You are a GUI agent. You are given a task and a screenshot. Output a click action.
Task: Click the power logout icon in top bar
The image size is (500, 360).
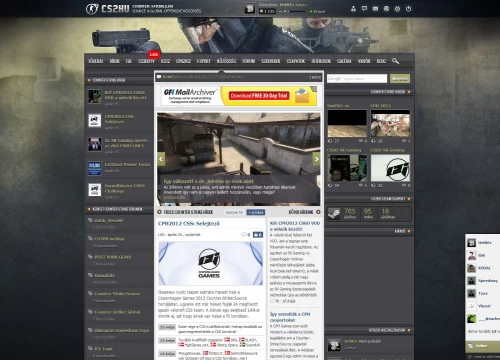pos(408,9)
